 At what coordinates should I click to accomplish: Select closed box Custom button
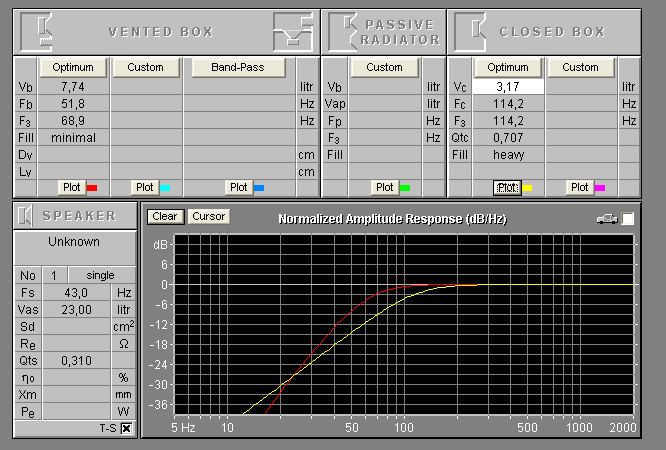click(581, 68)
